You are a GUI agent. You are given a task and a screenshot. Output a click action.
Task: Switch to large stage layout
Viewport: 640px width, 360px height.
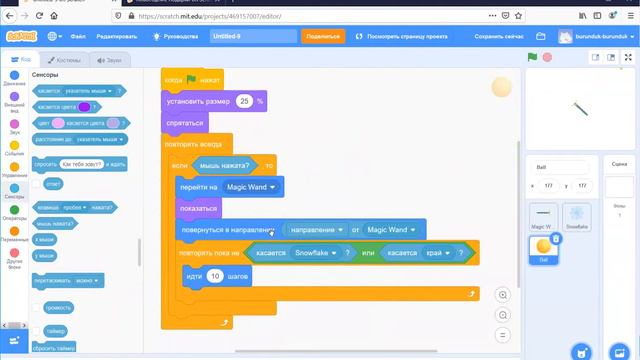611,58
